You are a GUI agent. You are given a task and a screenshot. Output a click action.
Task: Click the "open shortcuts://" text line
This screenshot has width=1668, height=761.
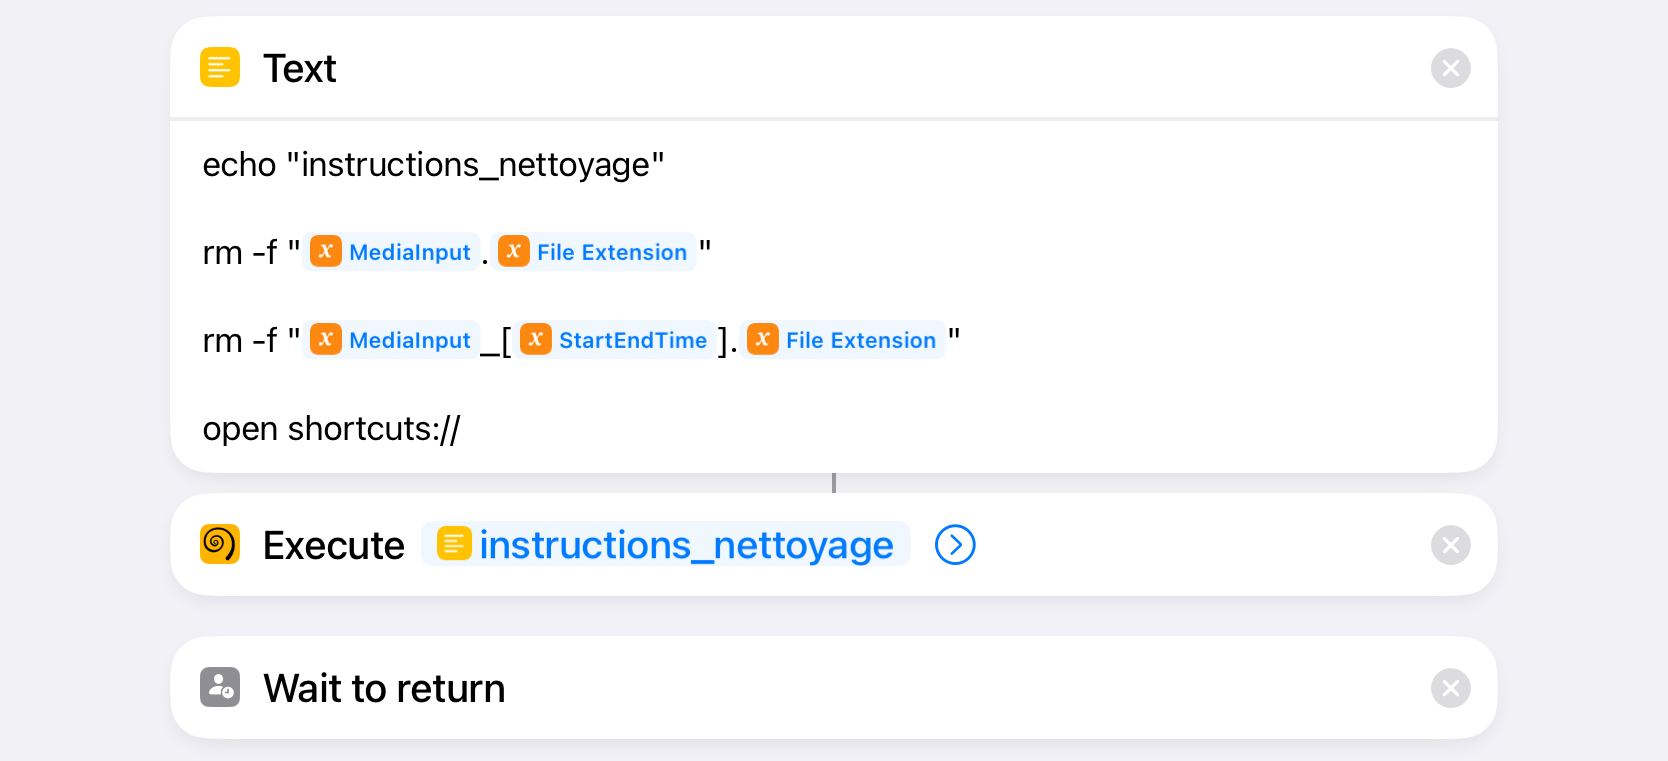[x=331, y=429]
